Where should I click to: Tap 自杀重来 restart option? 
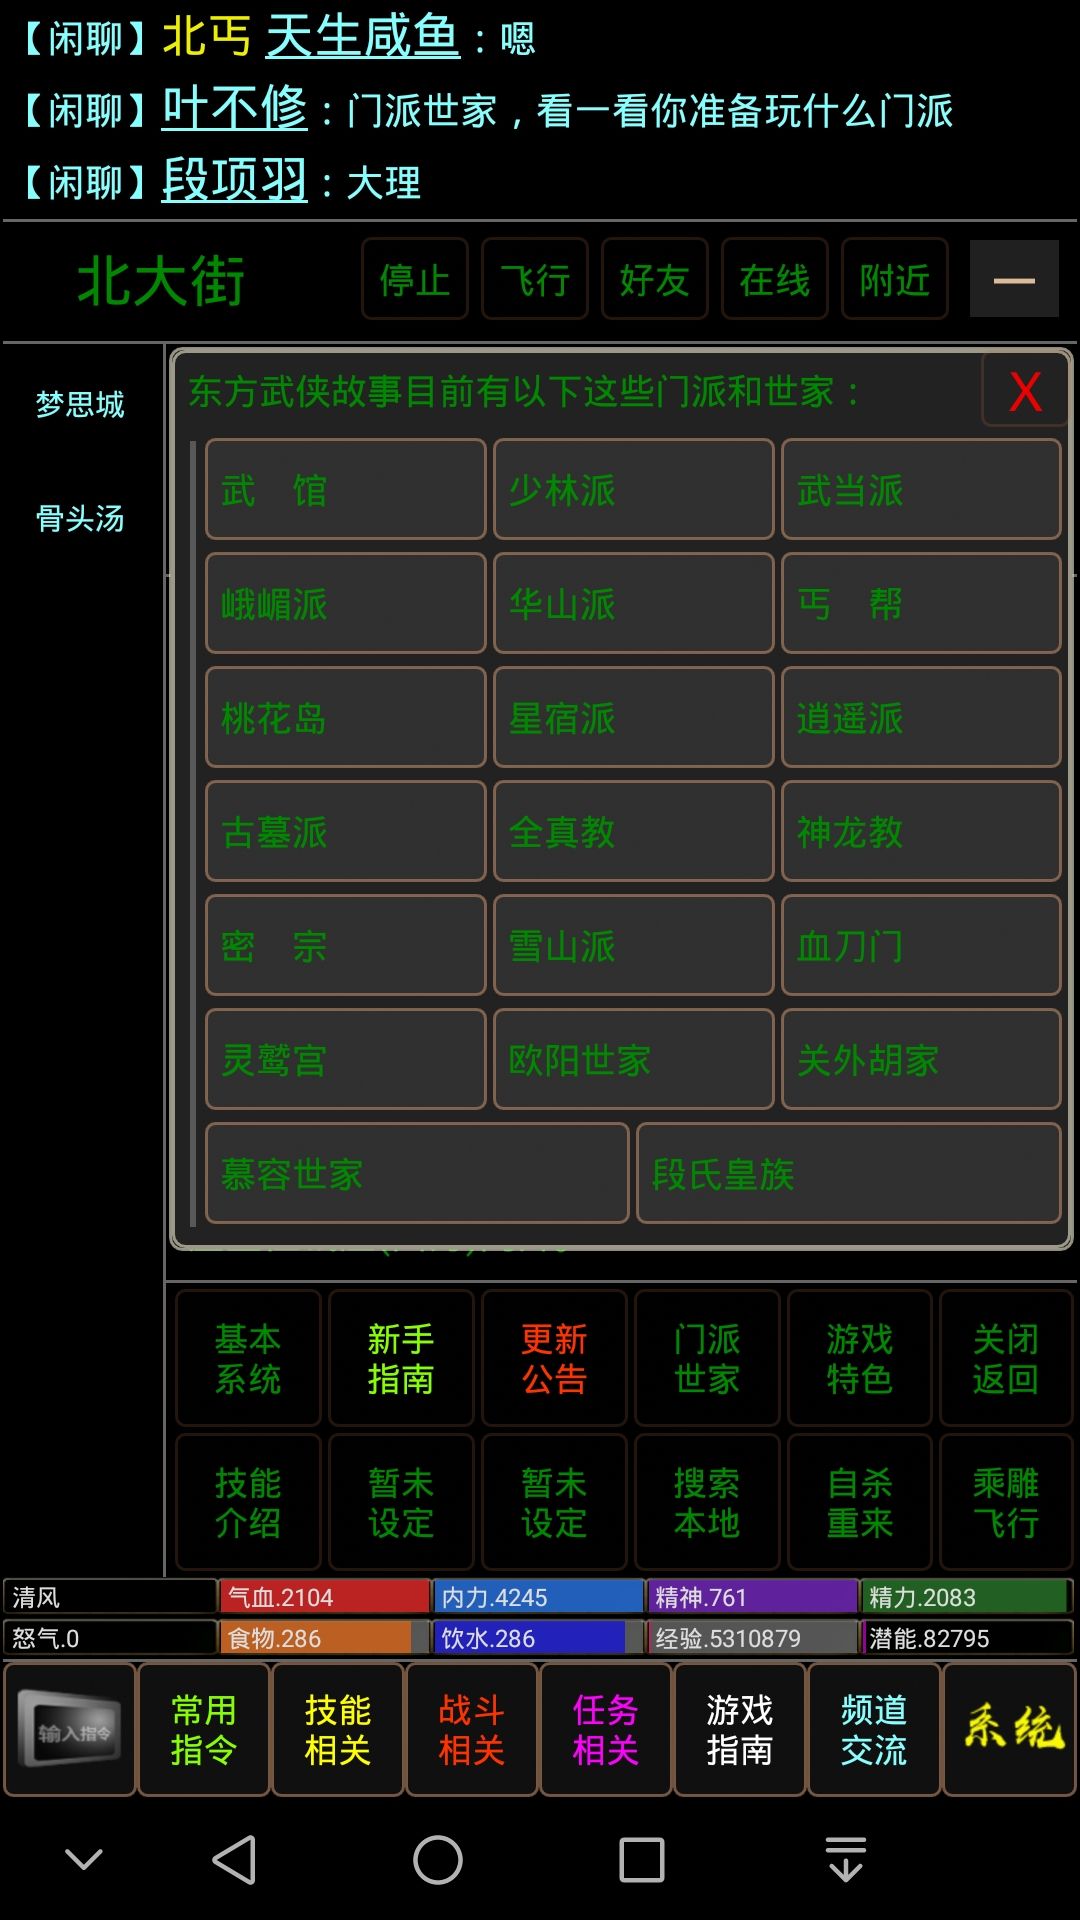(860, 1502)
